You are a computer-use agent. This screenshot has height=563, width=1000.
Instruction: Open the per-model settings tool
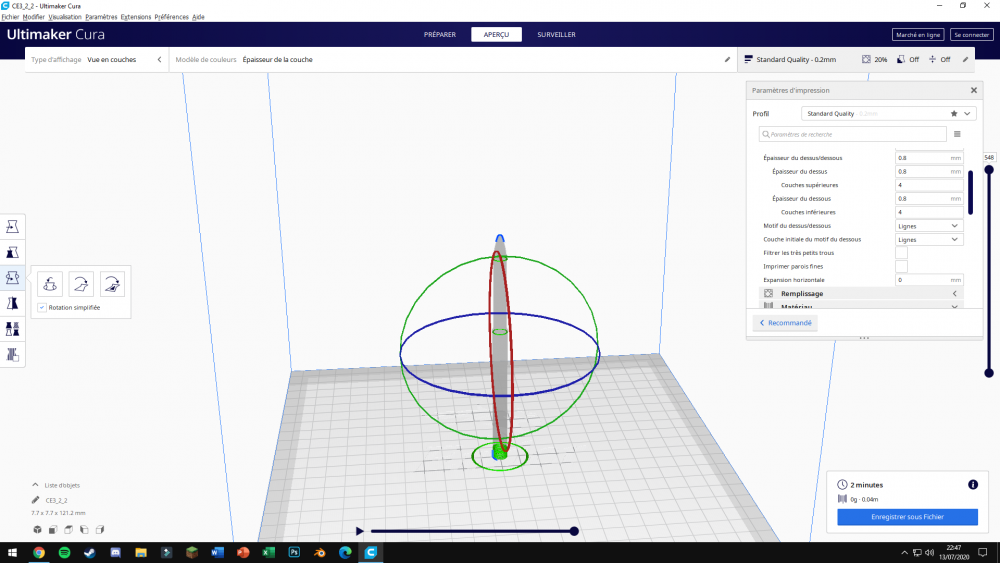tap(12, 328)
